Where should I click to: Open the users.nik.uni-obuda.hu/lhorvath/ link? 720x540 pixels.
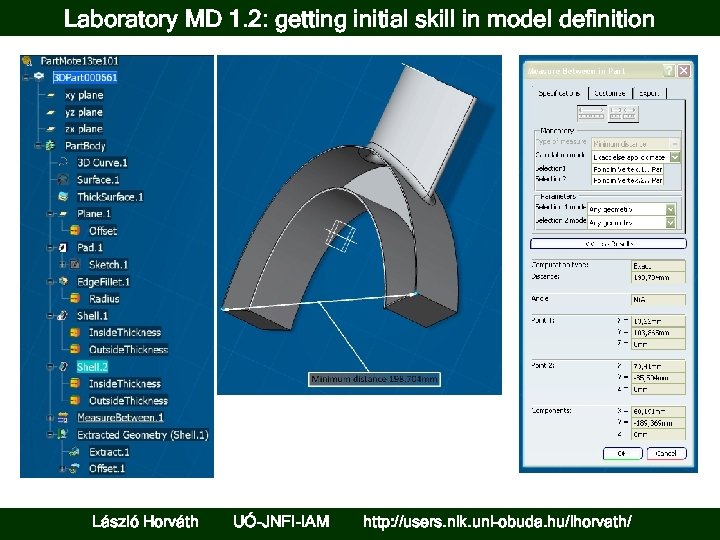click(x=497, y=522)
